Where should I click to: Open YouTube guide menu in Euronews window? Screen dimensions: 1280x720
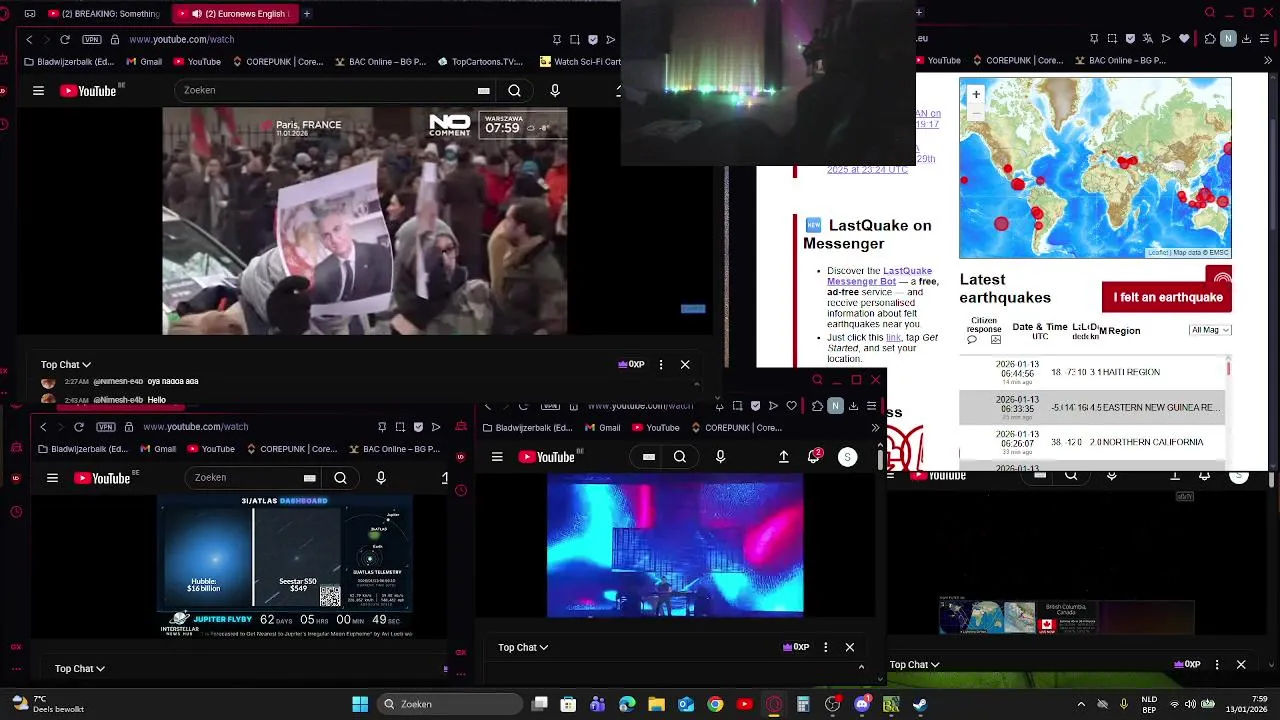click(38, 91)
